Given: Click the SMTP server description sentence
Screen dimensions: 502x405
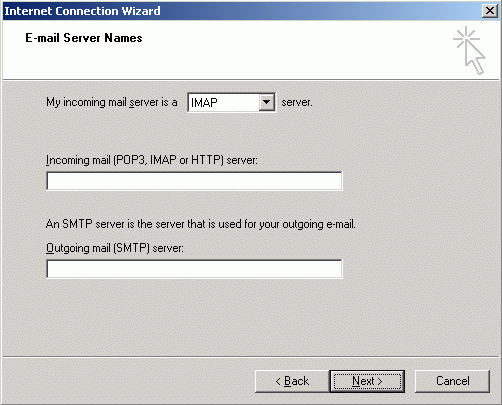Looking at the screenshot, I should [201, 224].
